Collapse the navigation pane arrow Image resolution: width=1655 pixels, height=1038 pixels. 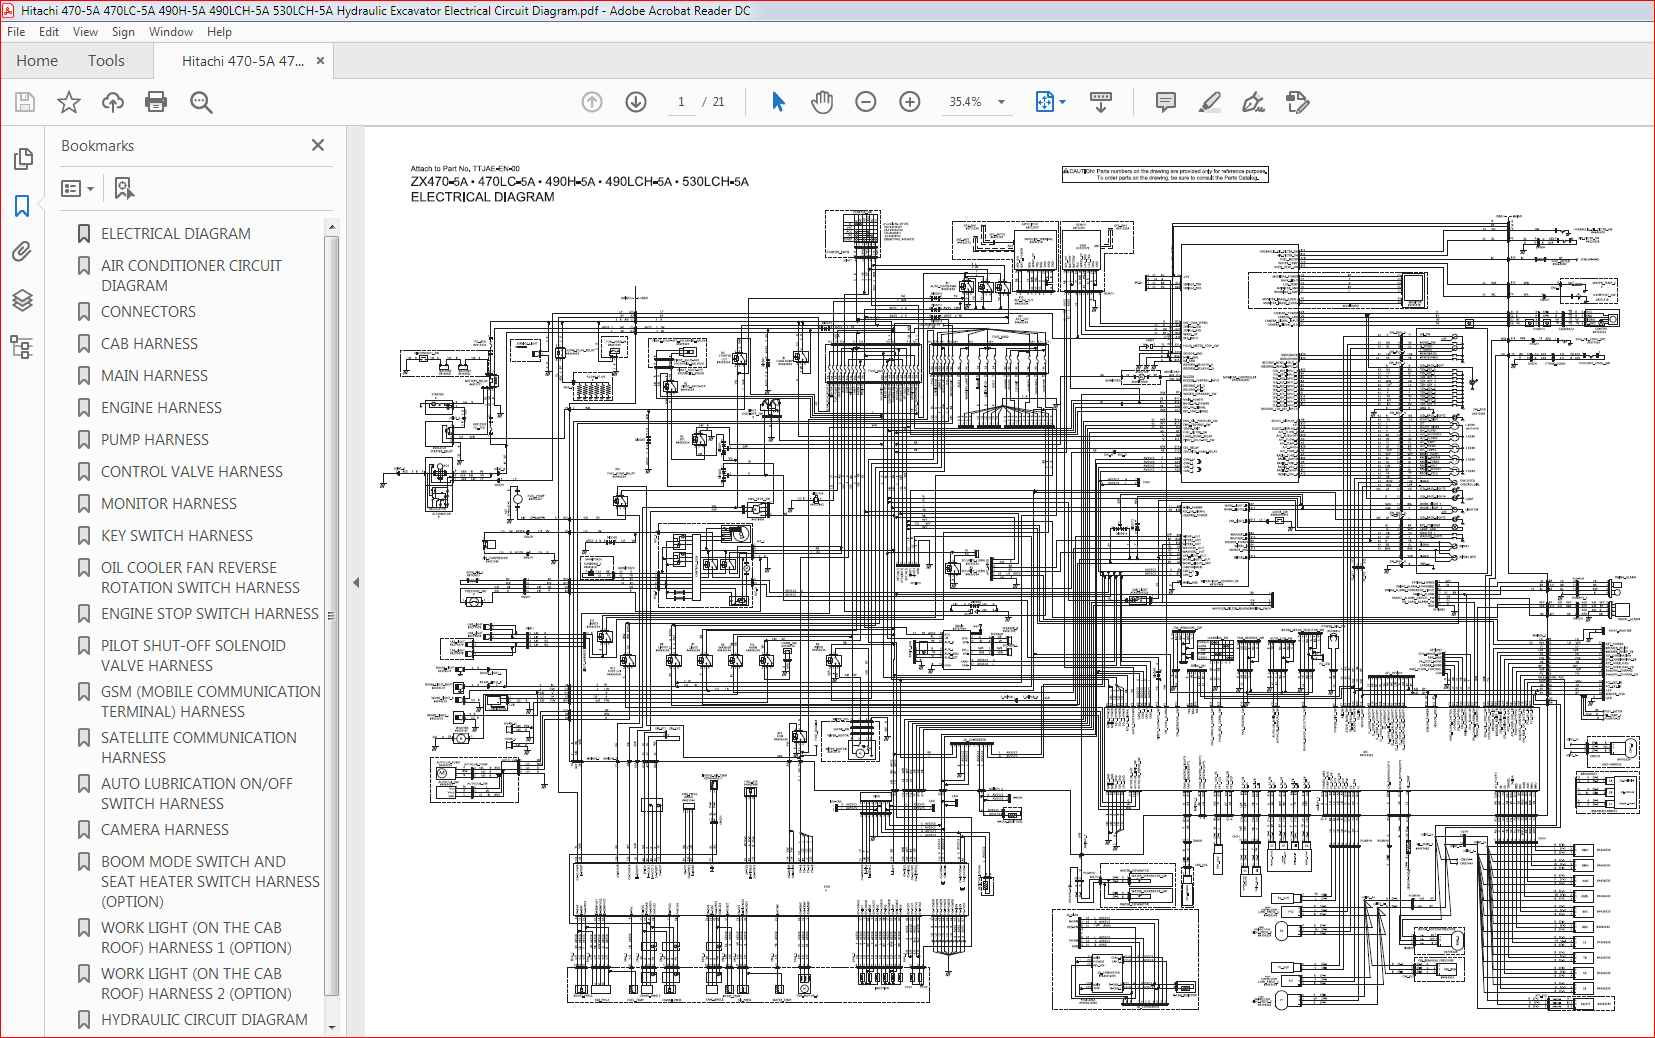tap(355, 582)
